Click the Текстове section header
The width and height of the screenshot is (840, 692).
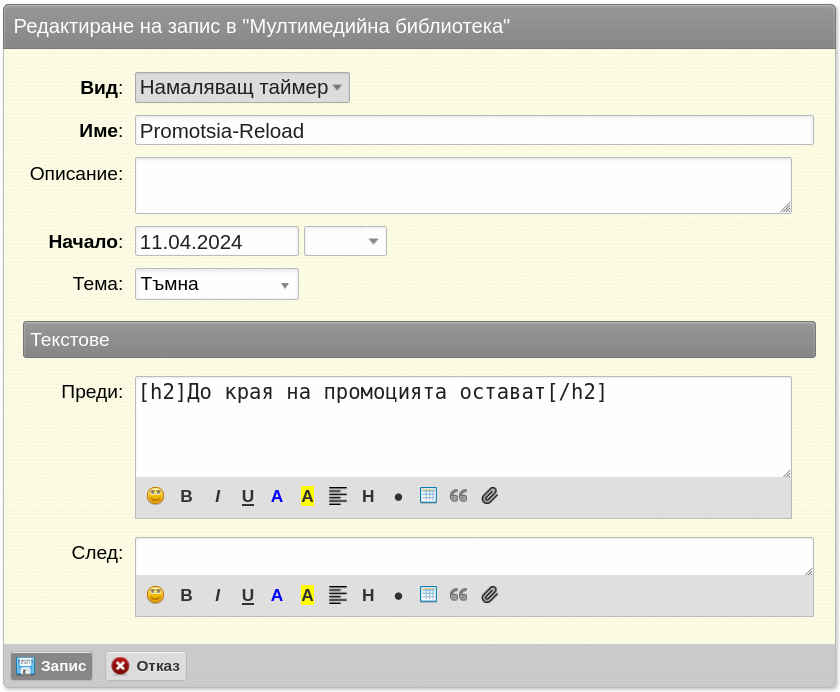point(419,340)
